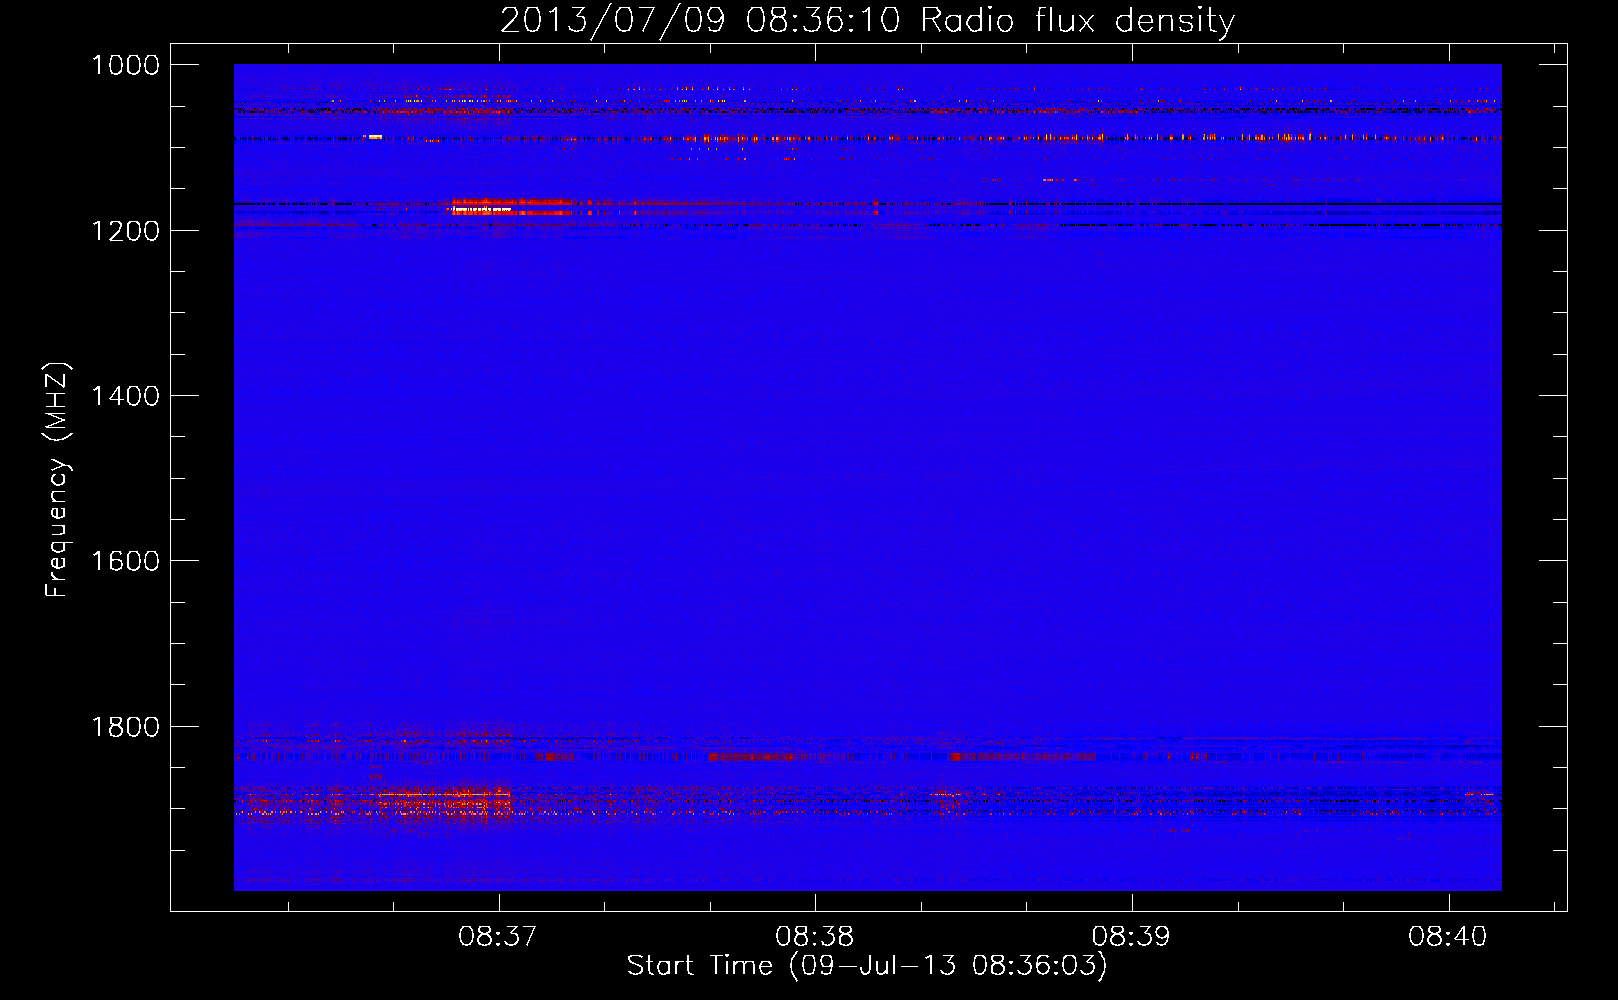Screen dimensions: 1618x1000
Task: Click the 08:37 time tick label
Action: click(x=498, y=937)
